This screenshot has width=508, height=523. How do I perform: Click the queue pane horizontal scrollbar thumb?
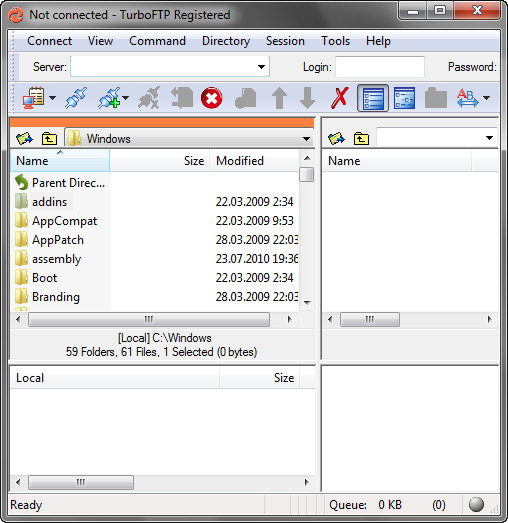point(81,482)
